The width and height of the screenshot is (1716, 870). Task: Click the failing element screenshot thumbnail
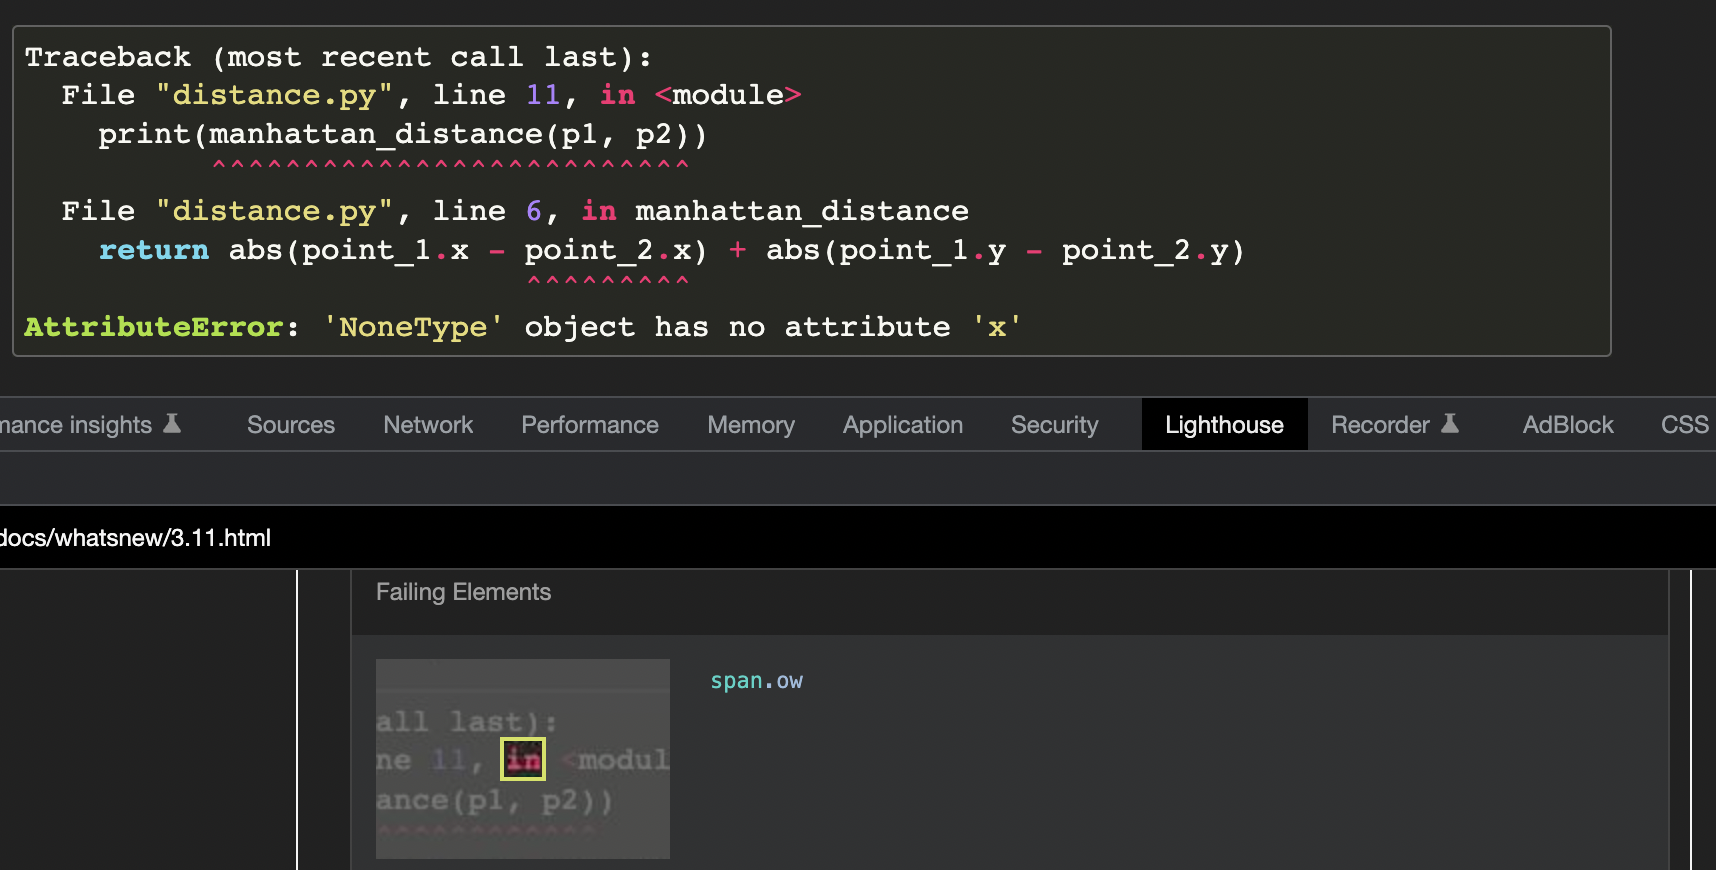pos(523,758)
